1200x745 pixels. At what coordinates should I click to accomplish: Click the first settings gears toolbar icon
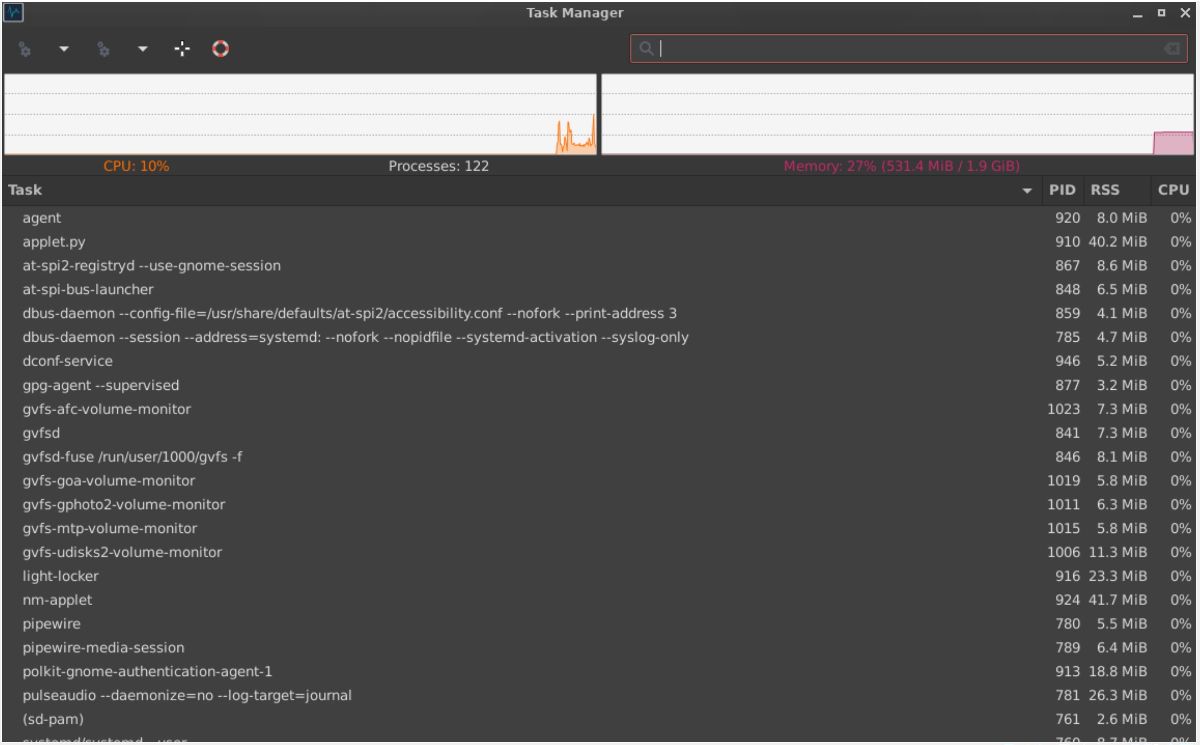(x=23, y=48)
